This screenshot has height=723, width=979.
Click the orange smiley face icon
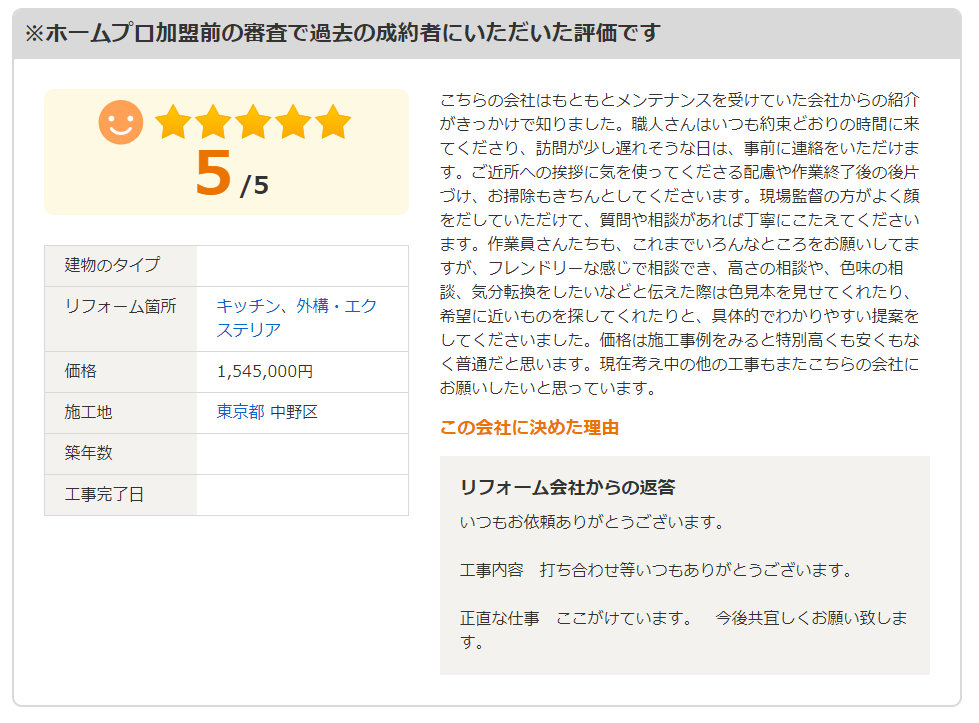coord(121,122)
